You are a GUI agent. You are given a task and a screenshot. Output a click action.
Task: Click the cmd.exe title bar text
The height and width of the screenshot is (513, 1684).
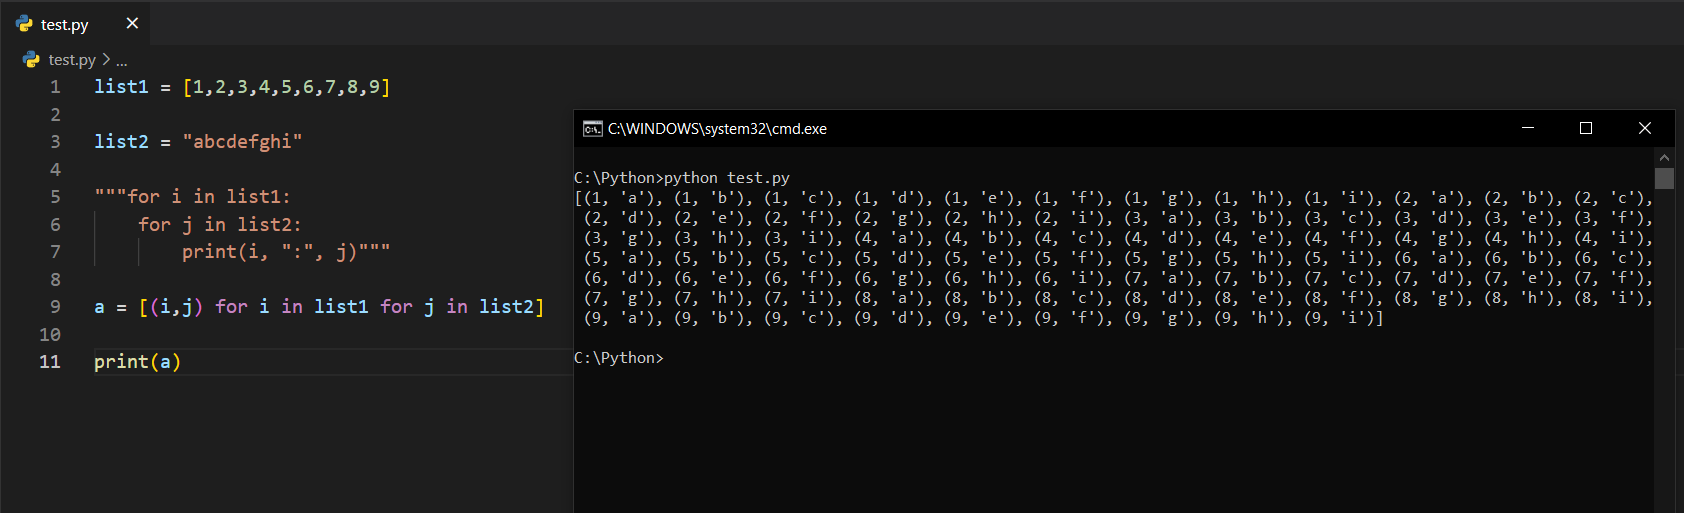[717, 129]
